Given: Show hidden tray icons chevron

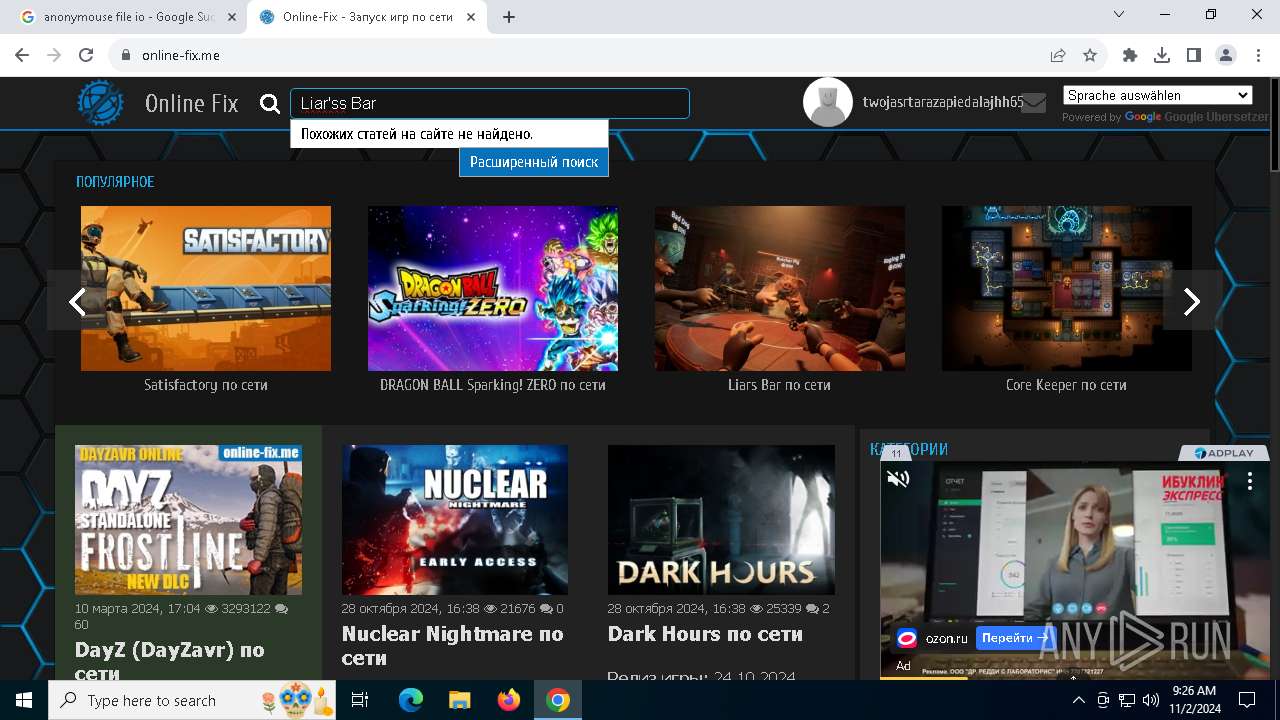Looking at the screenshot, I should pyautogui.click(x=1079, y=700).
